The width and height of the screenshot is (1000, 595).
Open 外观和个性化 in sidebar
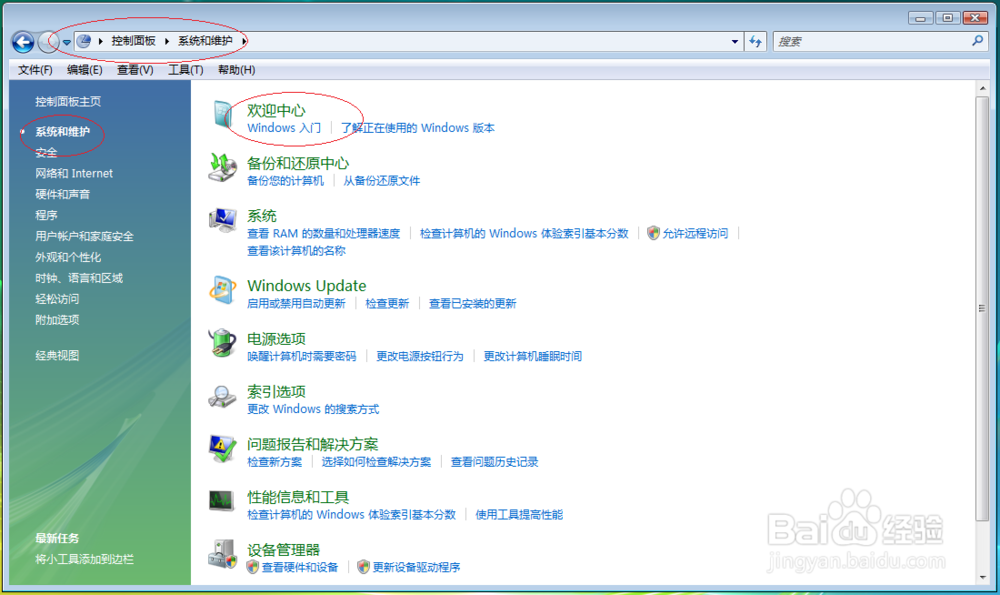pos(68,257)
